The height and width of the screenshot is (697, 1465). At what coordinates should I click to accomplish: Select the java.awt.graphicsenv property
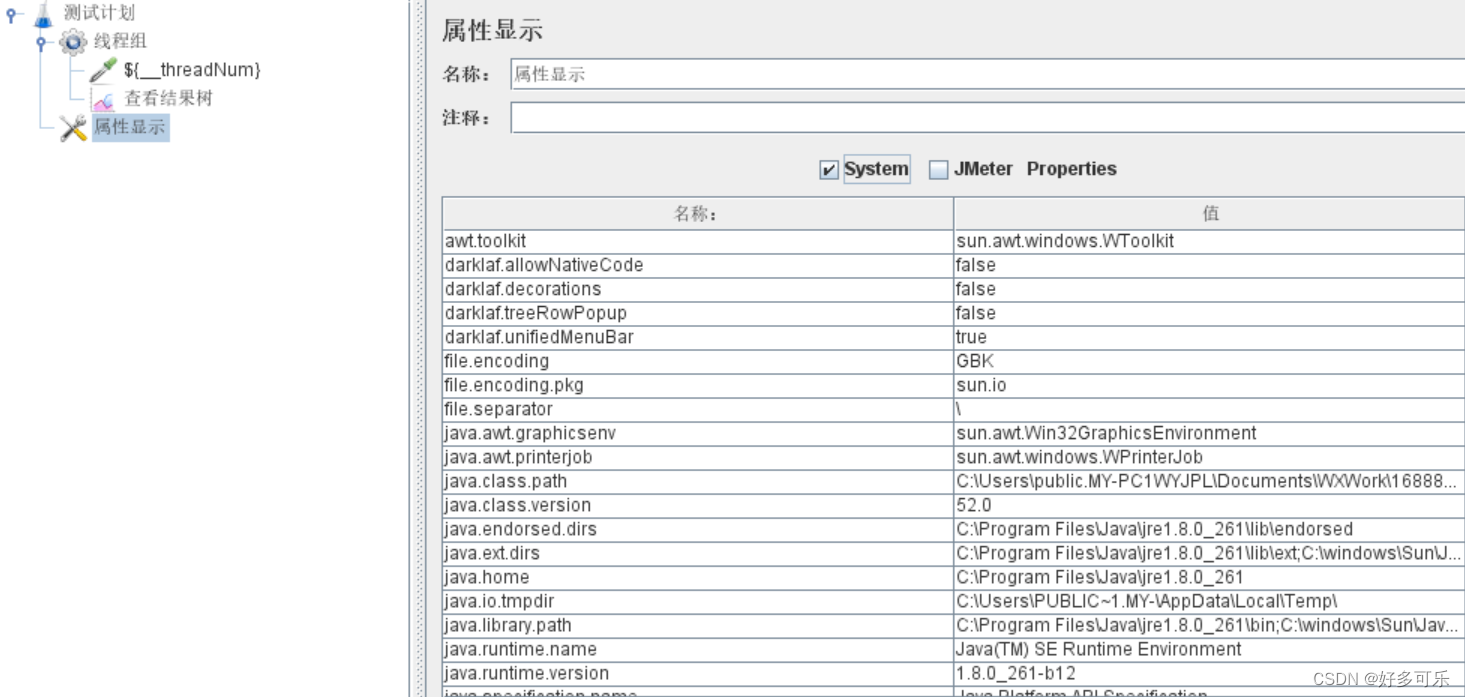click(x=697, y=433)
